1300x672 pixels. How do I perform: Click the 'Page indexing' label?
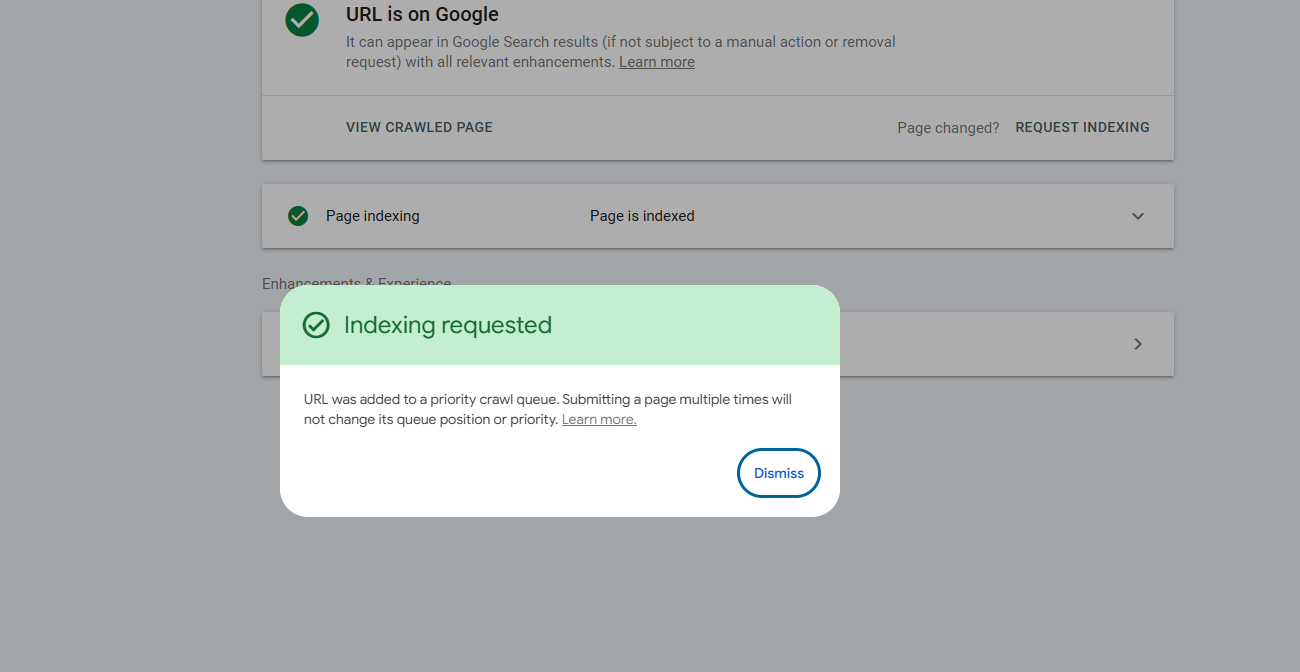pos(373,216)
